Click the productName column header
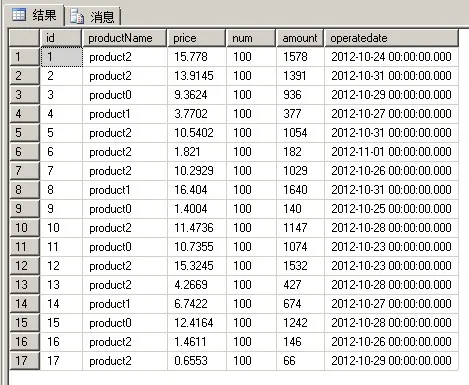 (124, 38)
